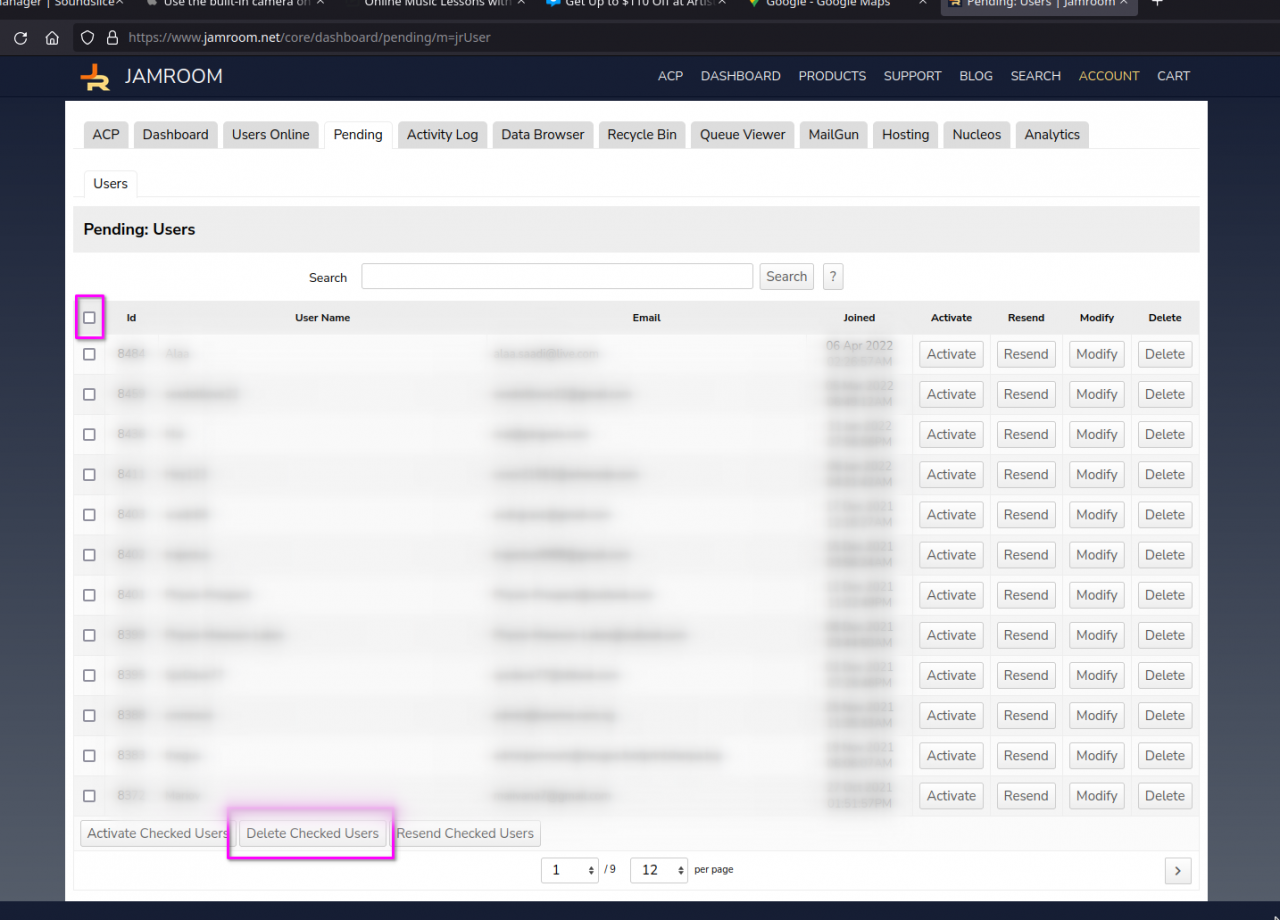Show site security via the padlock icon

(x=112, y=38)
